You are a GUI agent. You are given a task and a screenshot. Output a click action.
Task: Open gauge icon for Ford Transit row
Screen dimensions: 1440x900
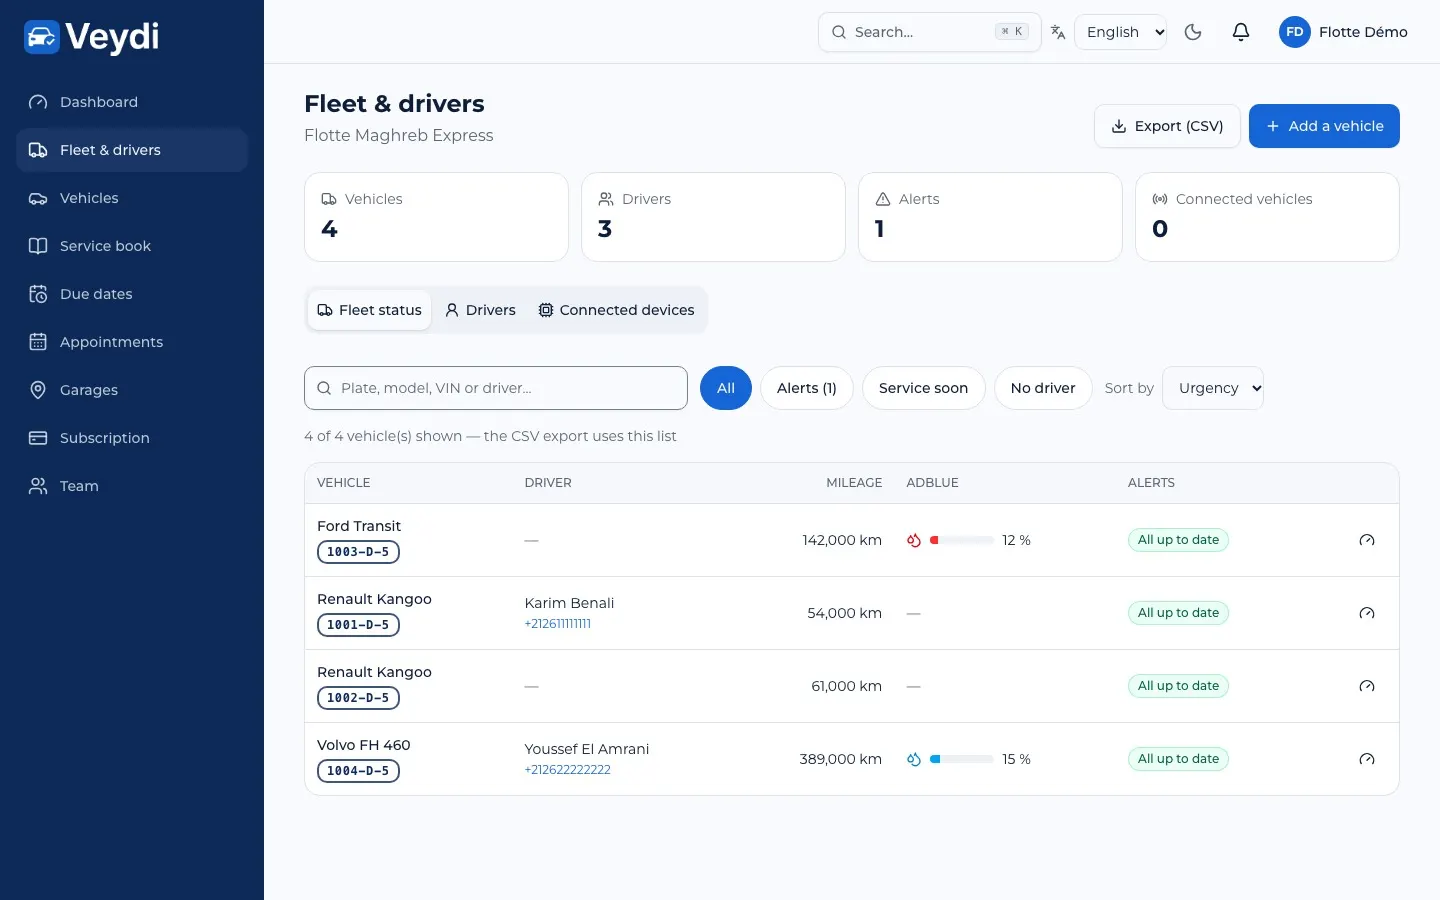(x=1367, y=540)
